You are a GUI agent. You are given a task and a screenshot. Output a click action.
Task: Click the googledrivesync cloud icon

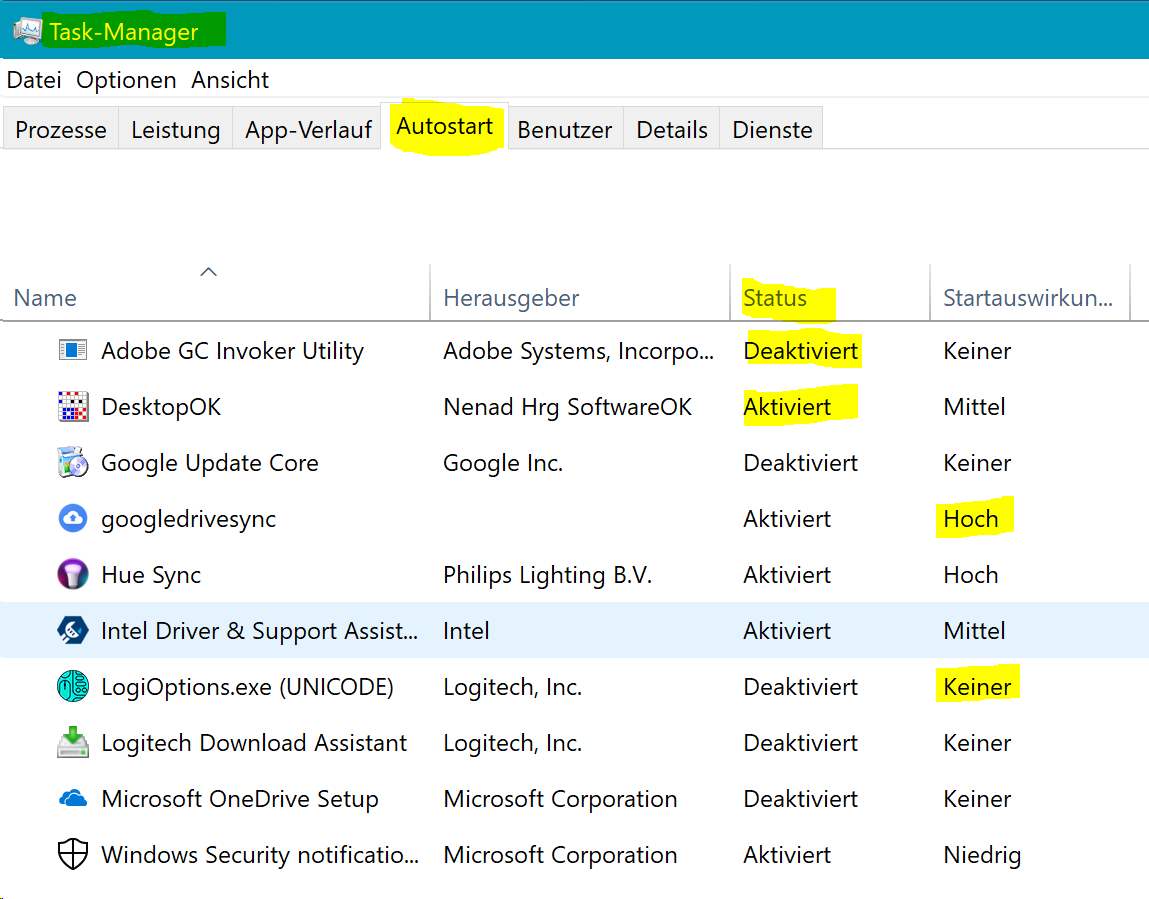[x=73, y=519]
